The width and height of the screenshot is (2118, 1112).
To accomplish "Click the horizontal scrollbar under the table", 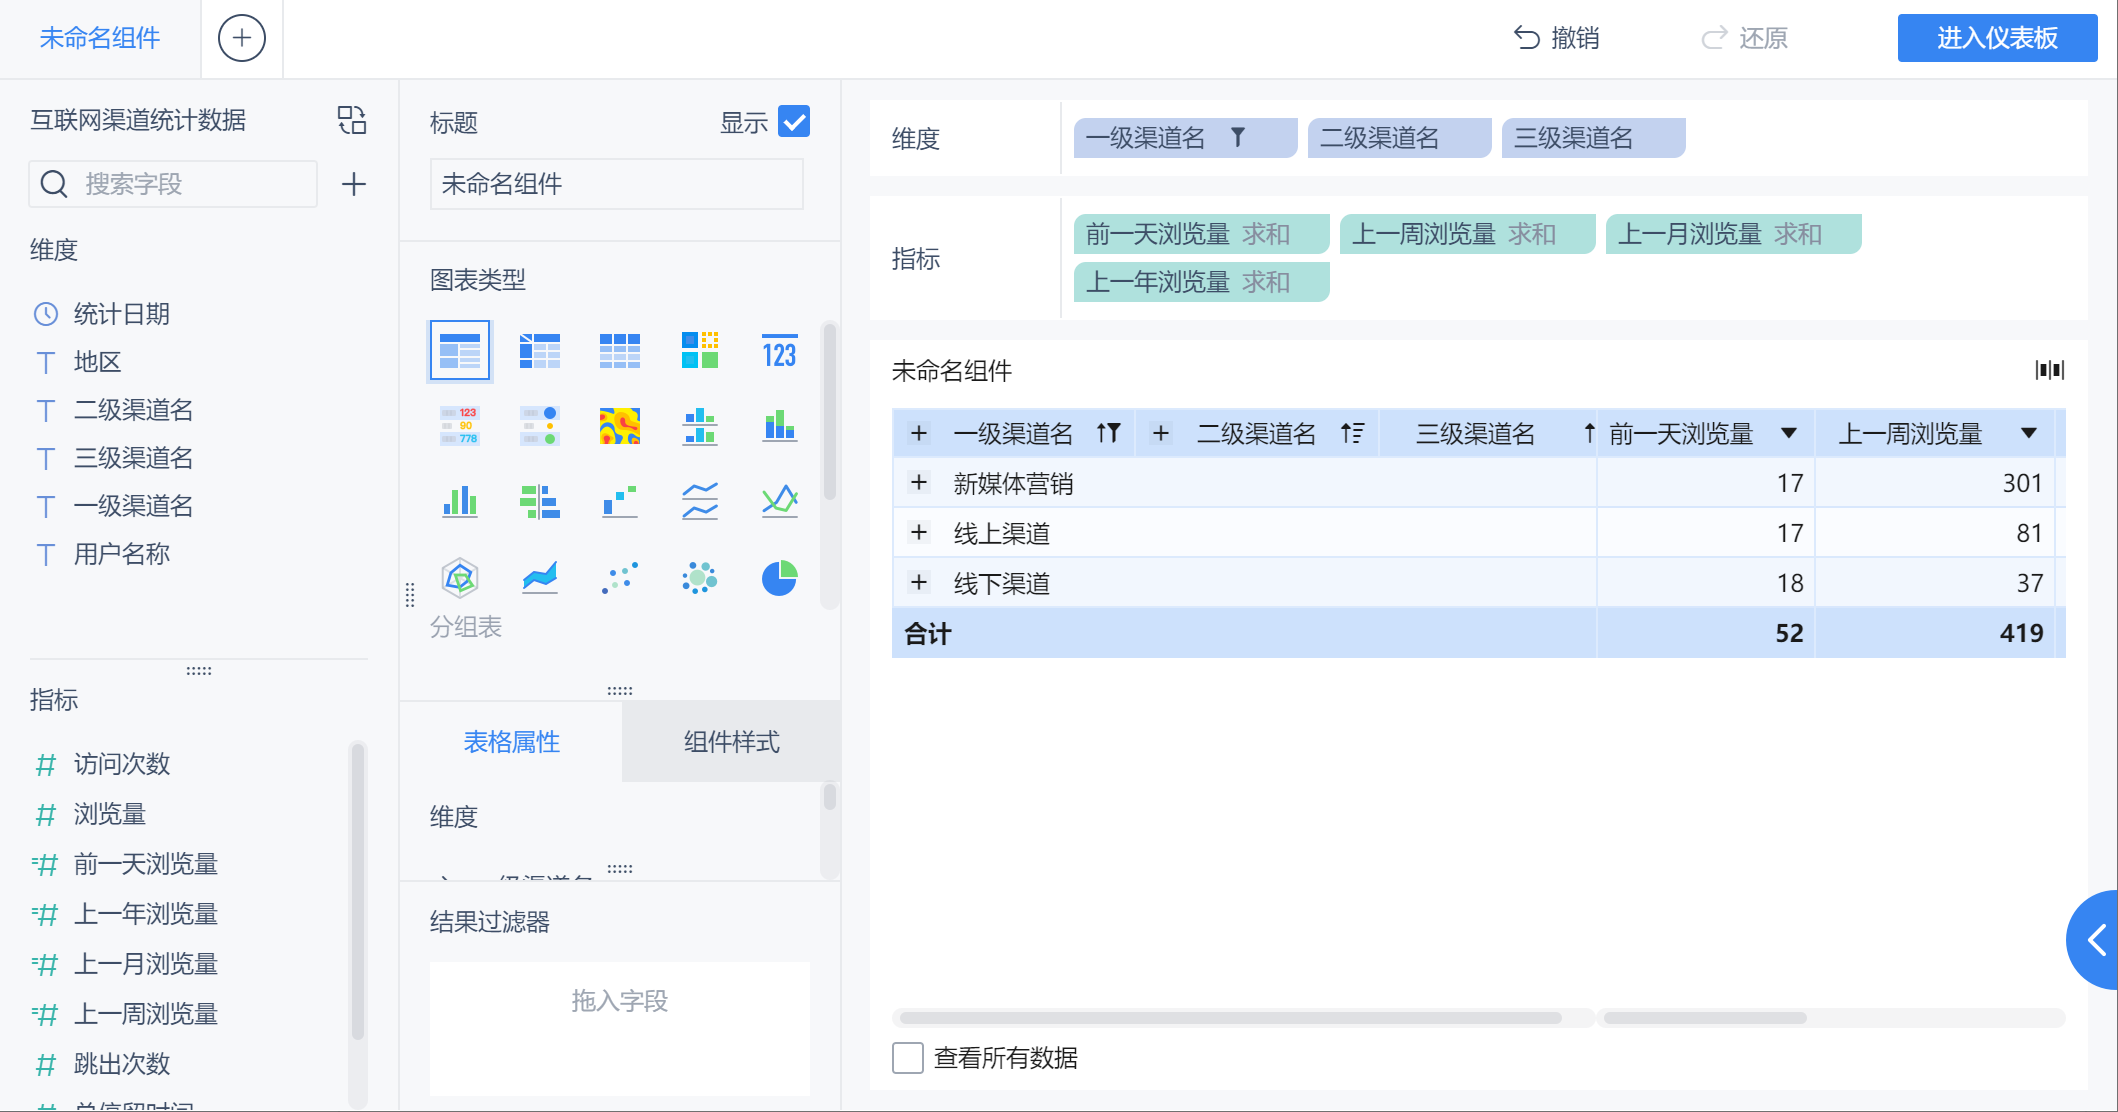I will [1230, 1018].
